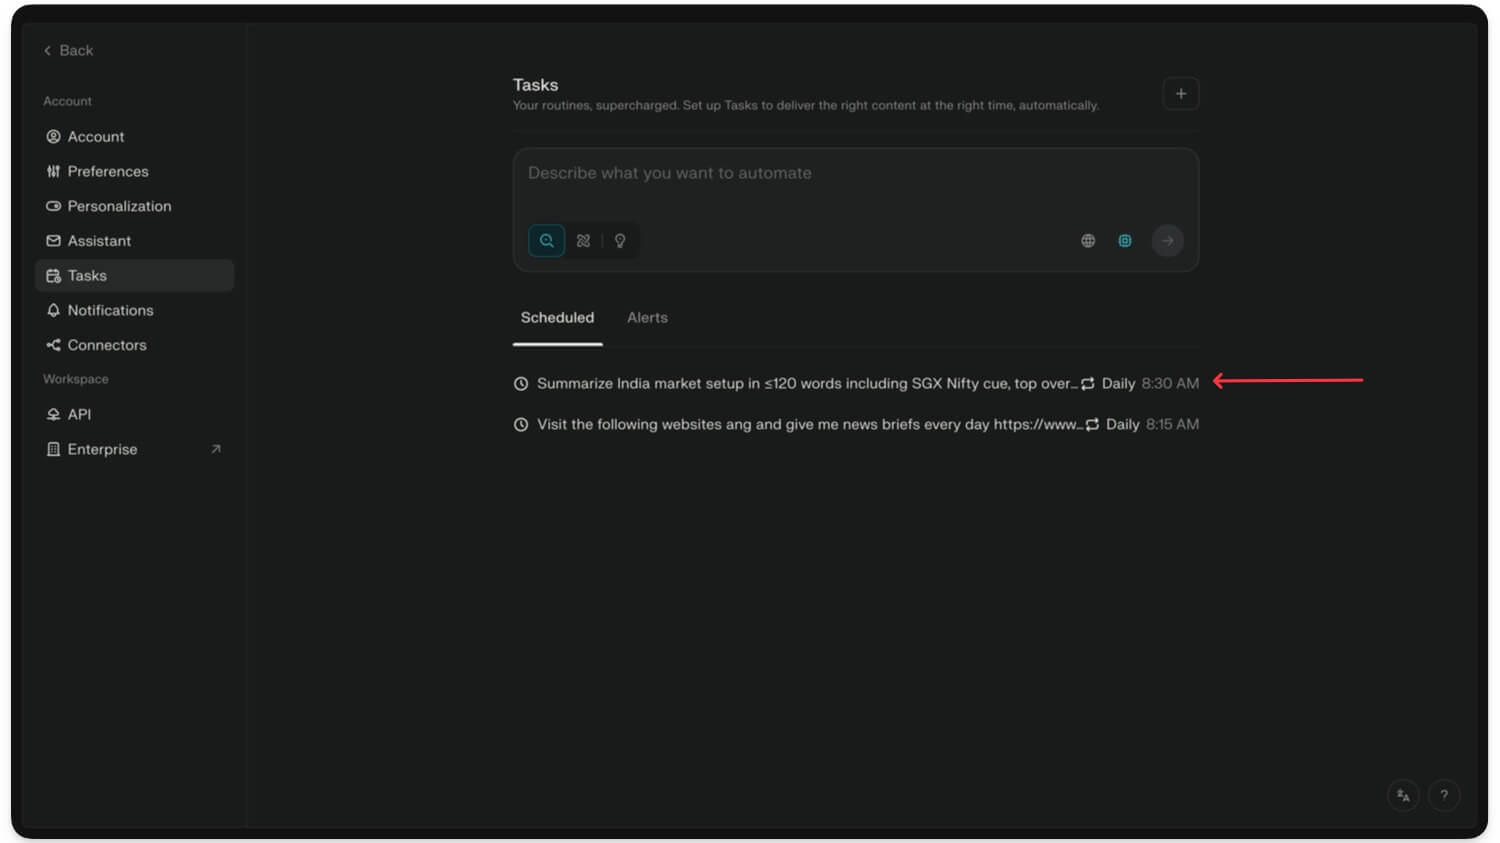The image size is (1500, 843).
Task: Activate the lightbulb reasoning mode icon
Action: pos(620,240)
